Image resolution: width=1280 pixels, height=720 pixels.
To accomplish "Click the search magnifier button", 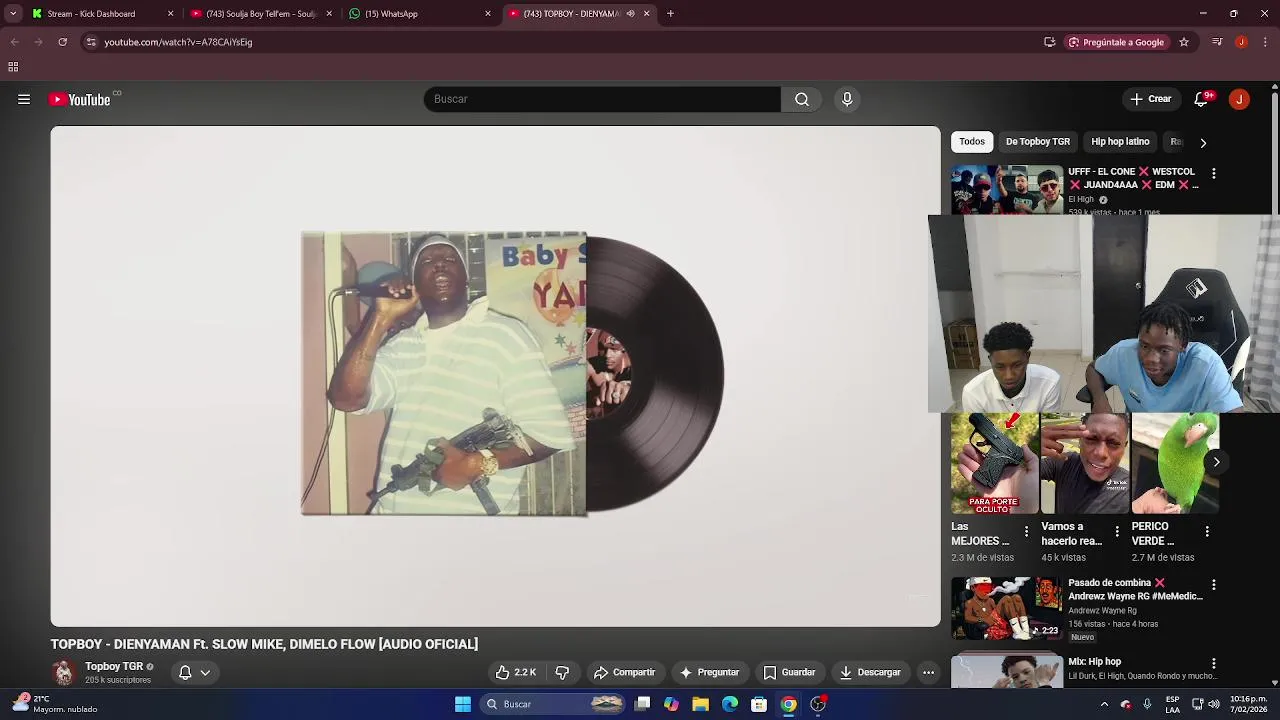I will click(802, 99).
